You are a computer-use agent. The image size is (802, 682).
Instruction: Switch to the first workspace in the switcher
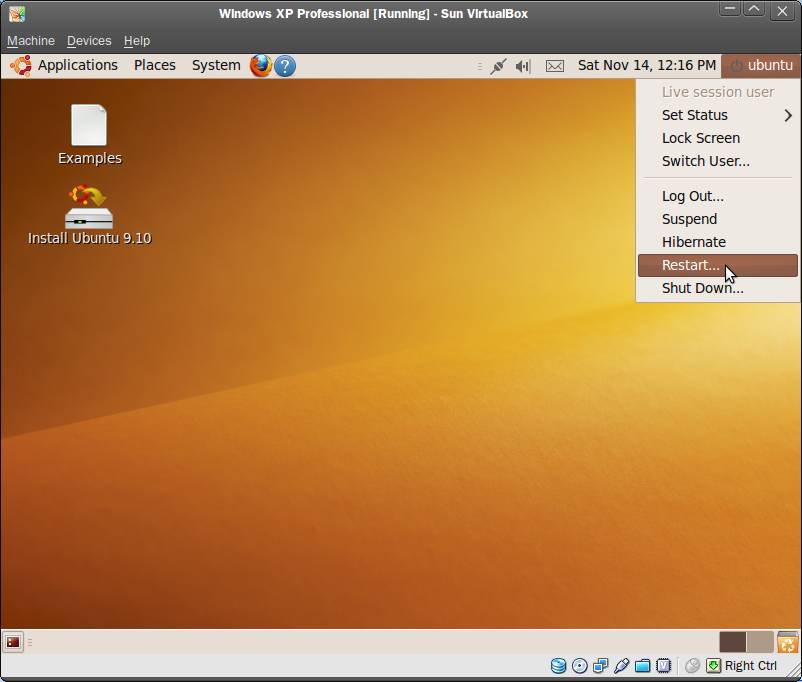[x=732, y=642]
